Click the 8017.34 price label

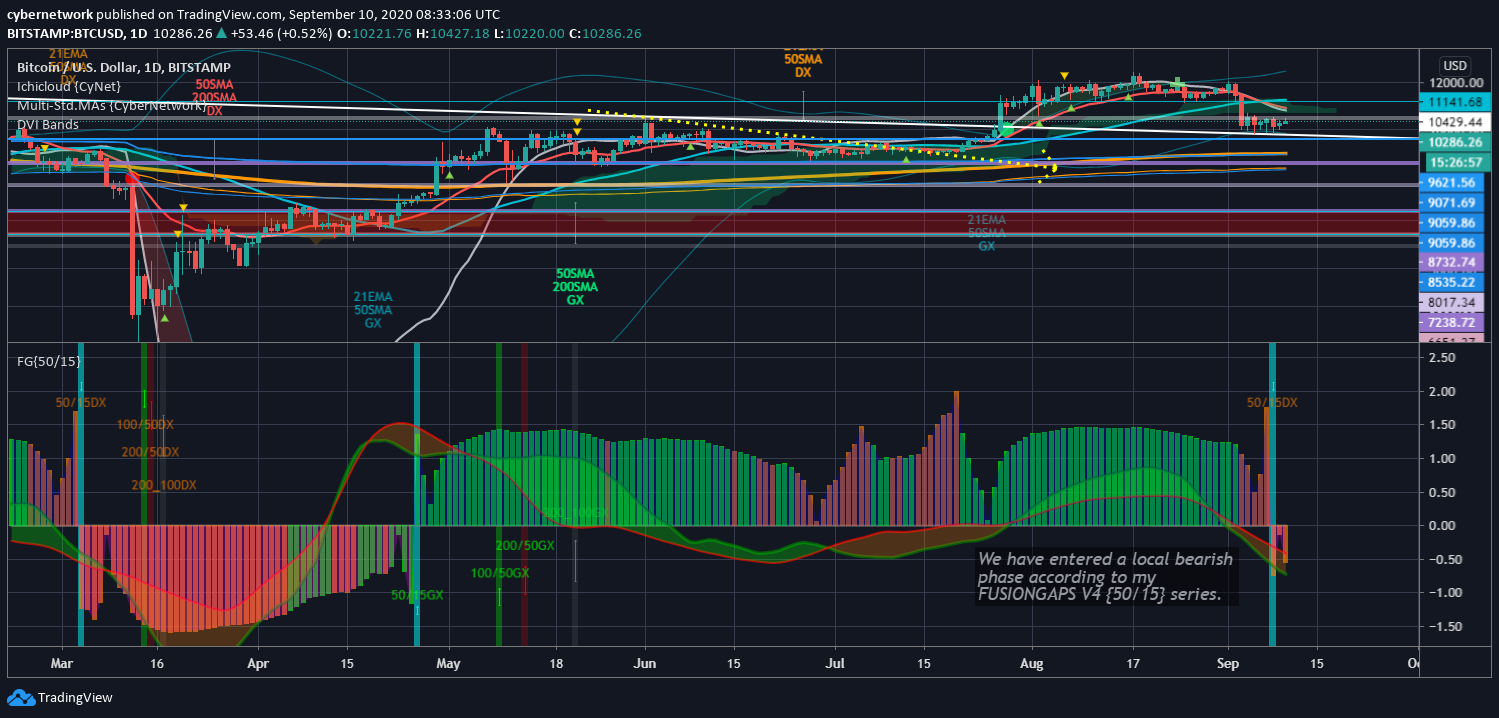point(1454,302)
